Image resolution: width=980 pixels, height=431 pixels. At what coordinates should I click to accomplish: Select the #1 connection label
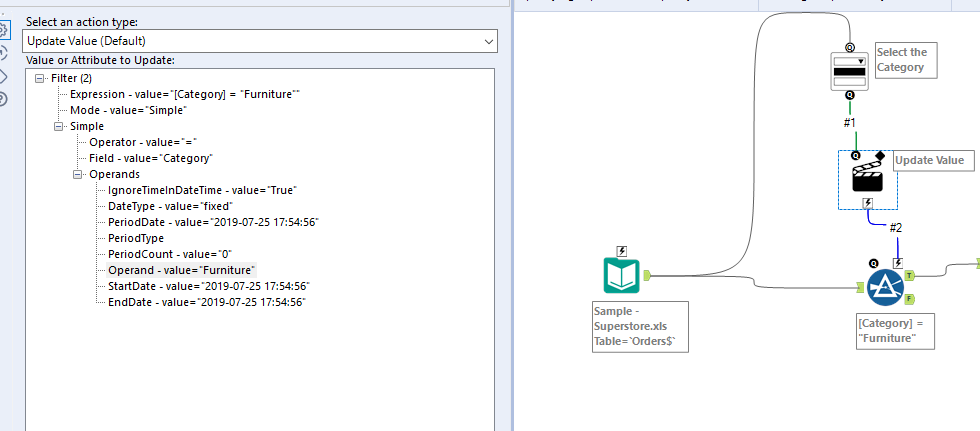[x=849, y=123]
